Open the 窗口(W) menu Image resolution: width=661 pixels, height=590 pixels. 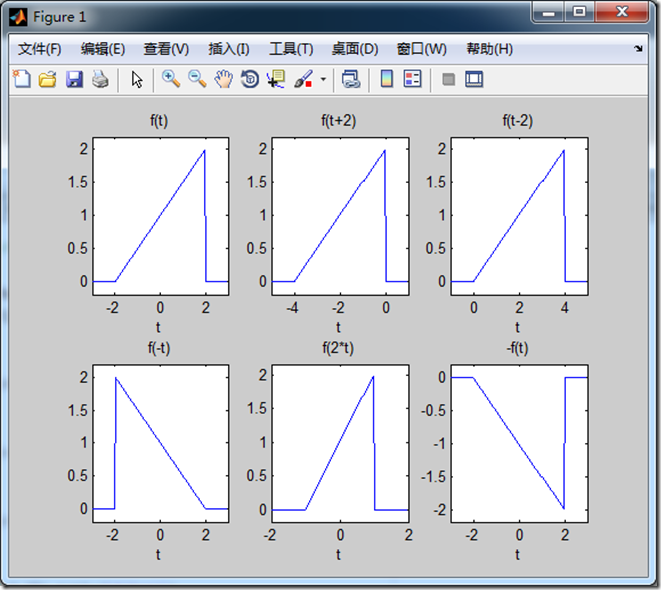[422, 49]
